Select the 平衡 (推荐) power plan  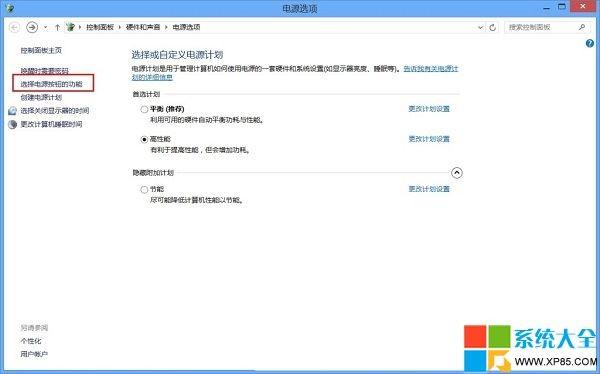pos(144,109)
